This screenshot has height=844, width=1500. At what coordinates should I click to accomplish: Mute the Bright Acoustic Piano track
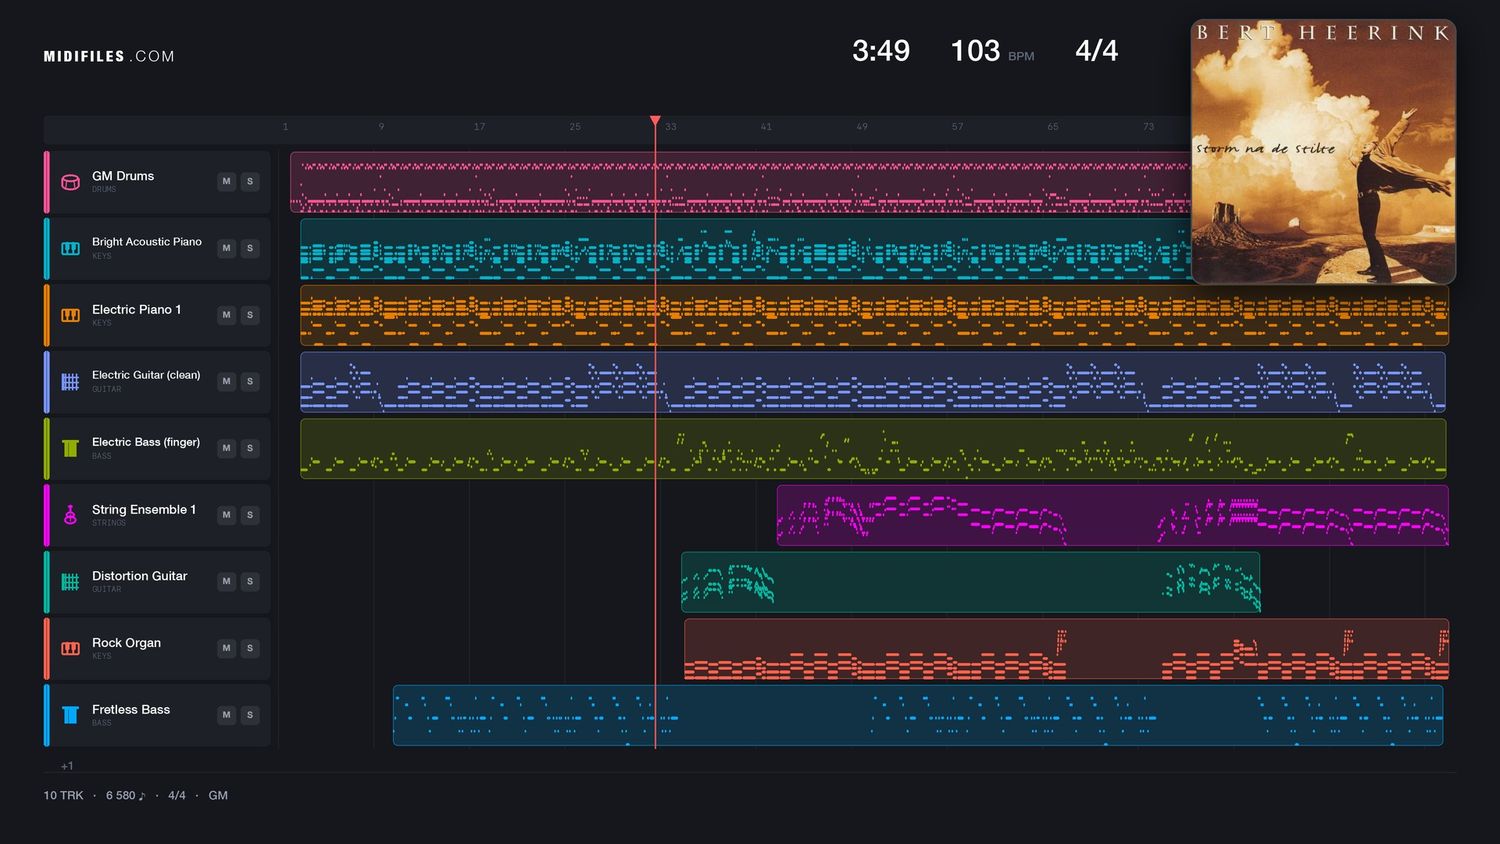[226, 248]
